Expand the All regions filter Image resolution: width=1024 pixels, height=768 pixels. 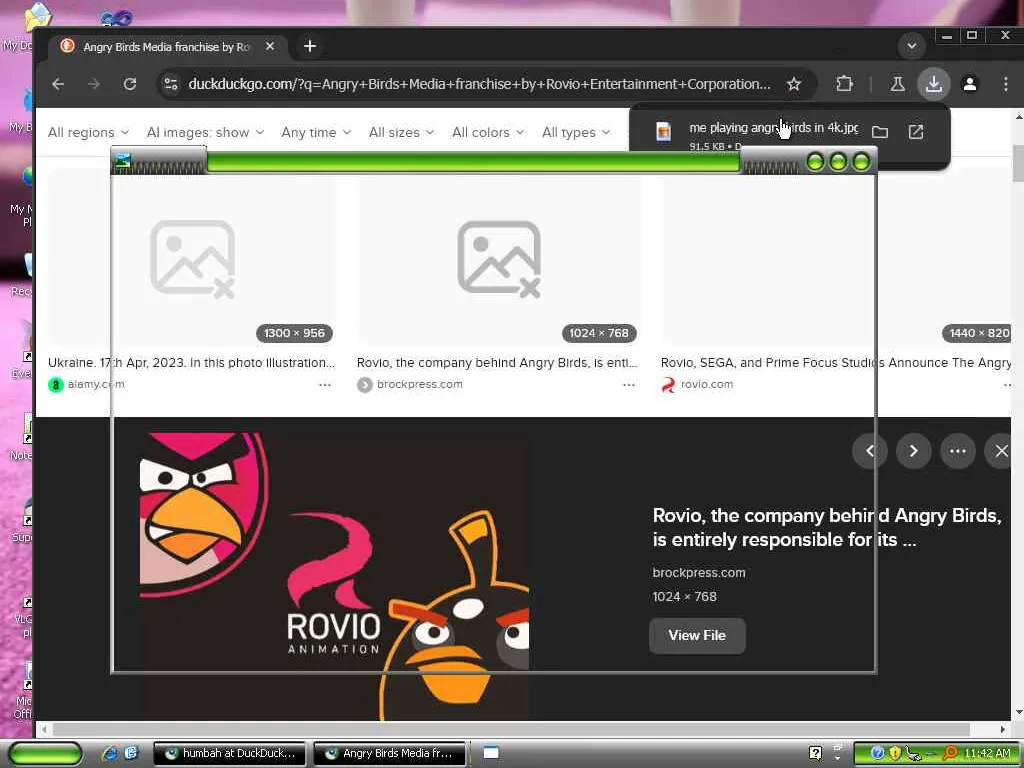[88, 133]
